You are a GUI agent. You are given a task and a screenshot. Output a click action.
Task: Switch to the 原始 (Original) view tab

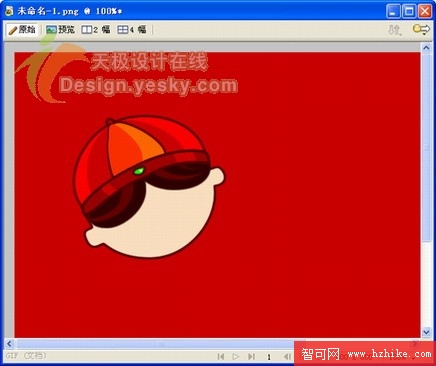click(x=22, y=30)
